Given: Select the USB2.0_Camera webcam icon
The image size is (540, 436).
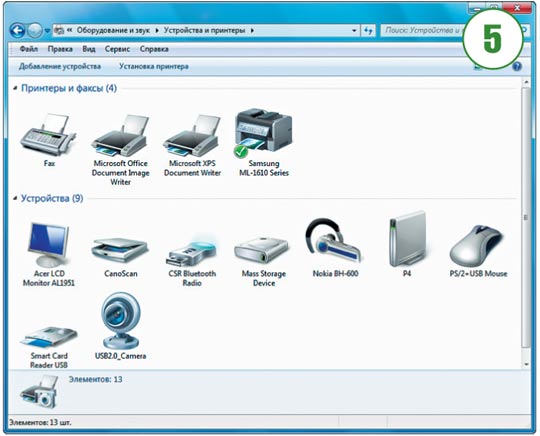Looking at the screenshot, I should (x=121, y=321).
